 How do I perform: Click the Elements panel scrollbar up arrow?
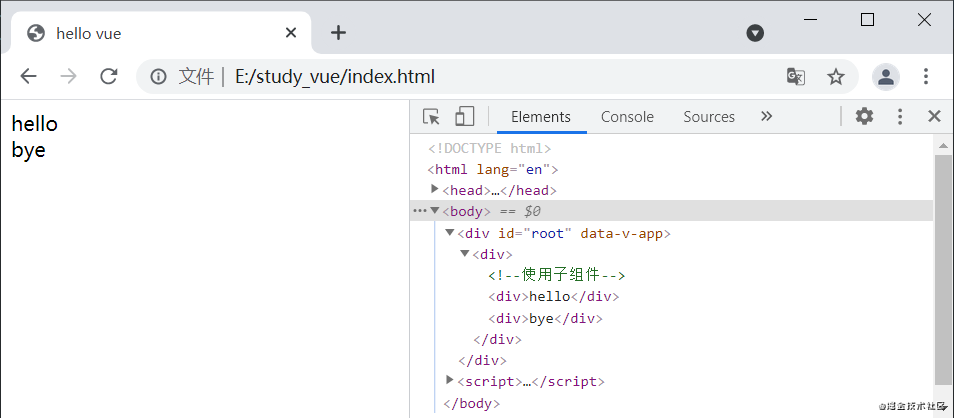tap(944, 145)
